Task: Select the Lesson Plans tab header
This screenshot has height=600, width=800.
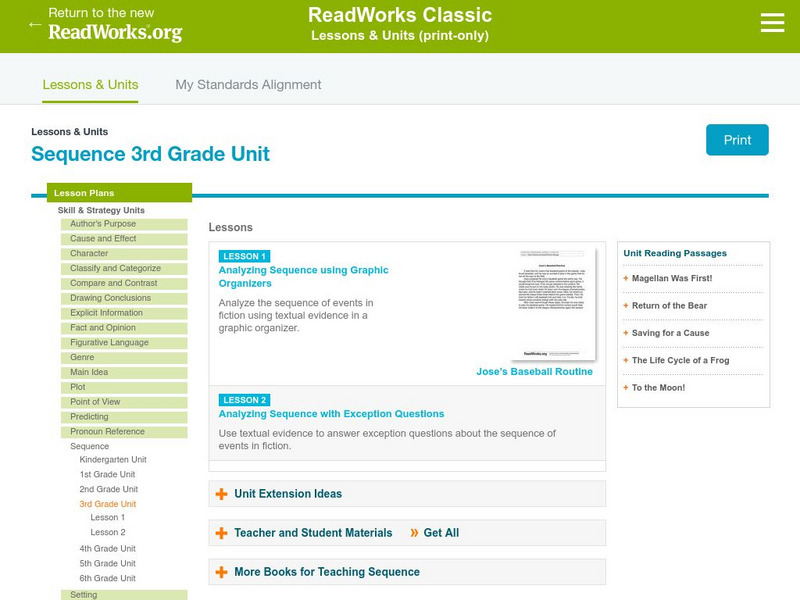Action: pyautogui.click(x=119, y=193)
